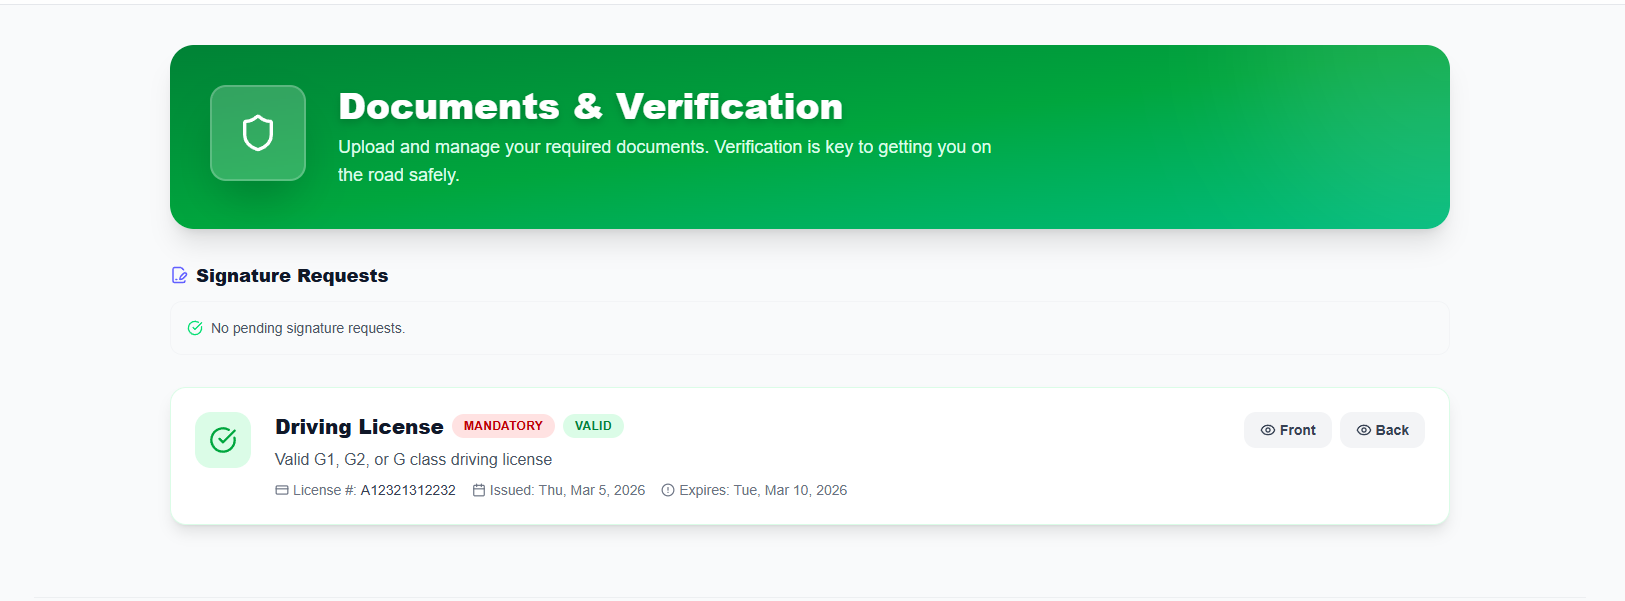Click the eye icon on the Front button
1625x601 pixels.
1267,430
